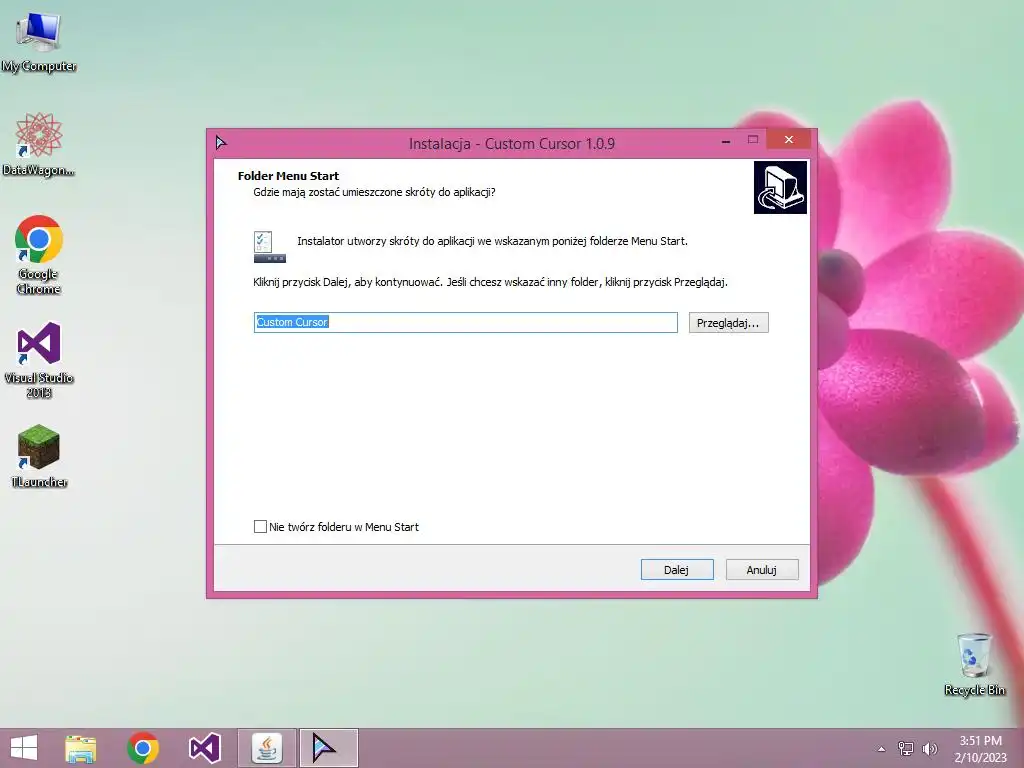
Task: Click the 'Instalator utworzy skróty' sentence
Action: coord(492,241)
